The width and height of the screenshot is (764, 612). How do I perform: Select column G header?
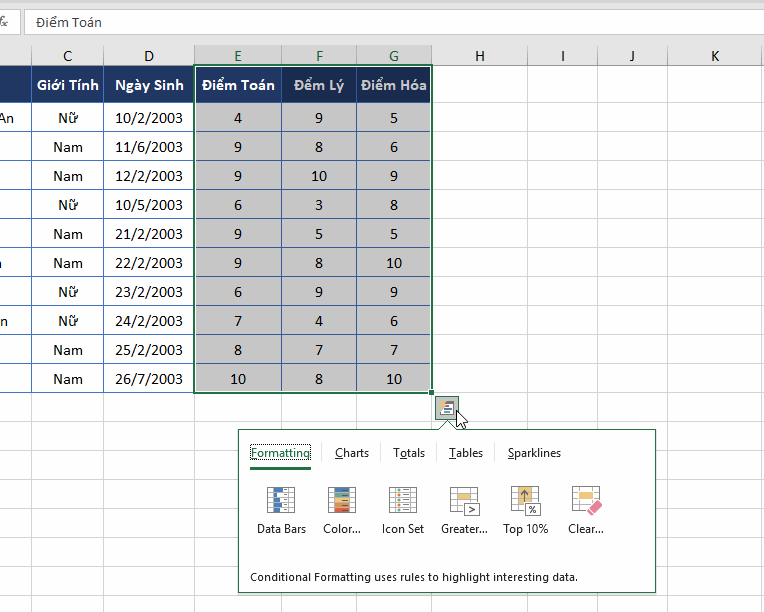(x=394, y=56)
